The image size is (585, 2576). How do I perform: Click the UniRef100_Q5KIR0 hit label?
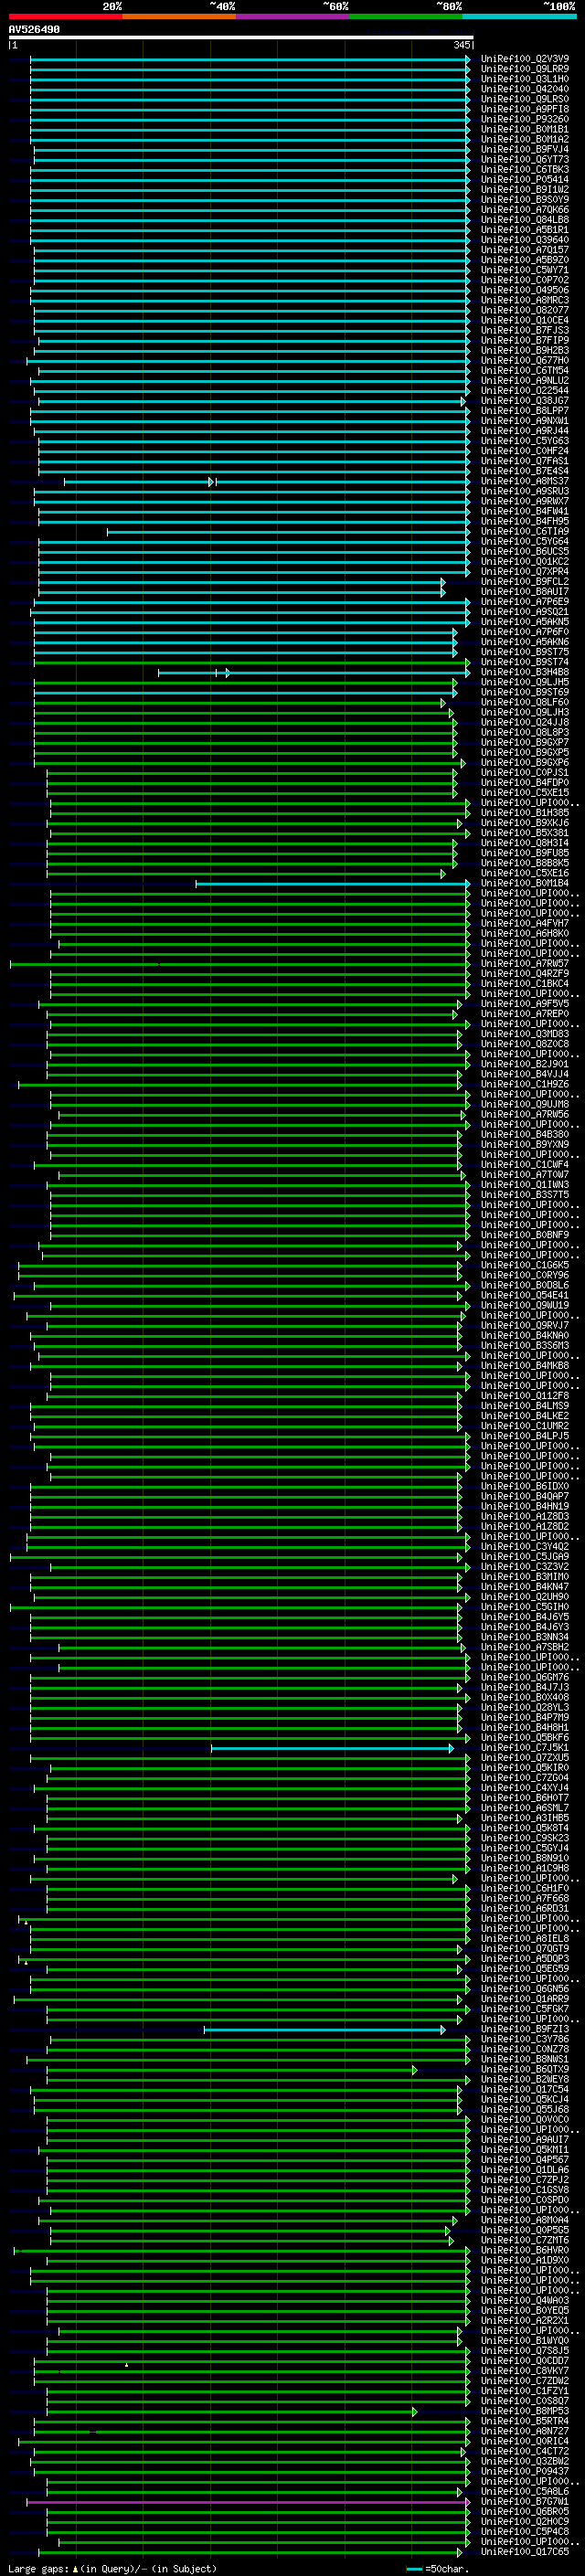525,1768
